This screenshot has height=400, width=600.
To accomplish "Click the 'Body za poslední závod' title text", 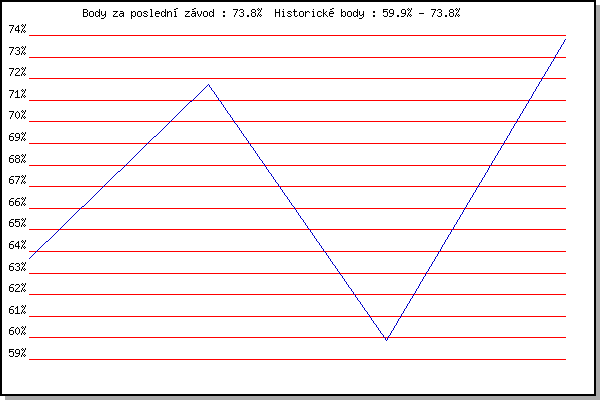I will click(x=148, y=14).
